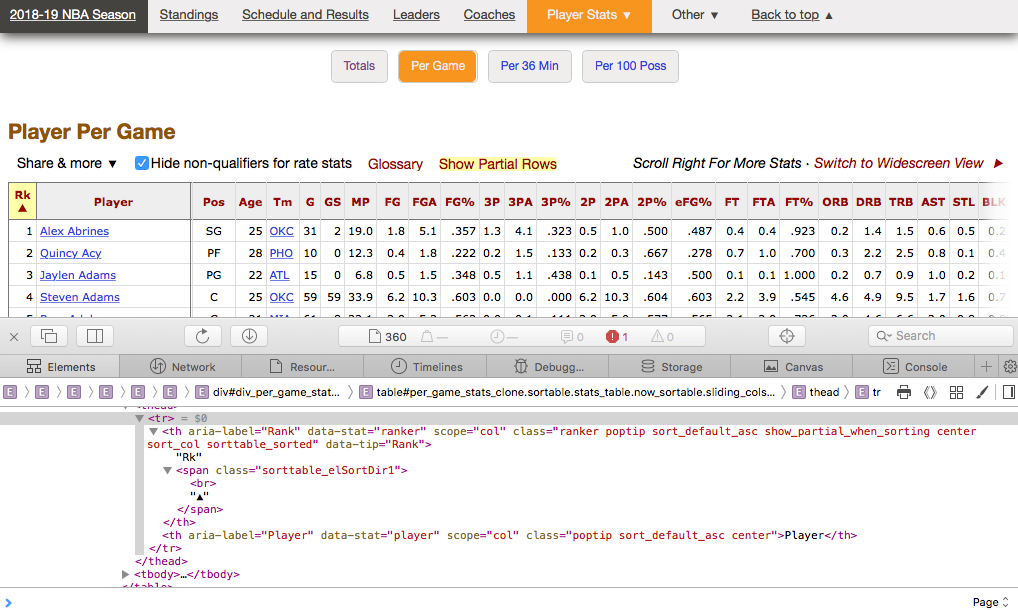Viewport: 1018px width, 610px height.
Task: Sort table by Rk column
Action: click(x=23, y=201)
